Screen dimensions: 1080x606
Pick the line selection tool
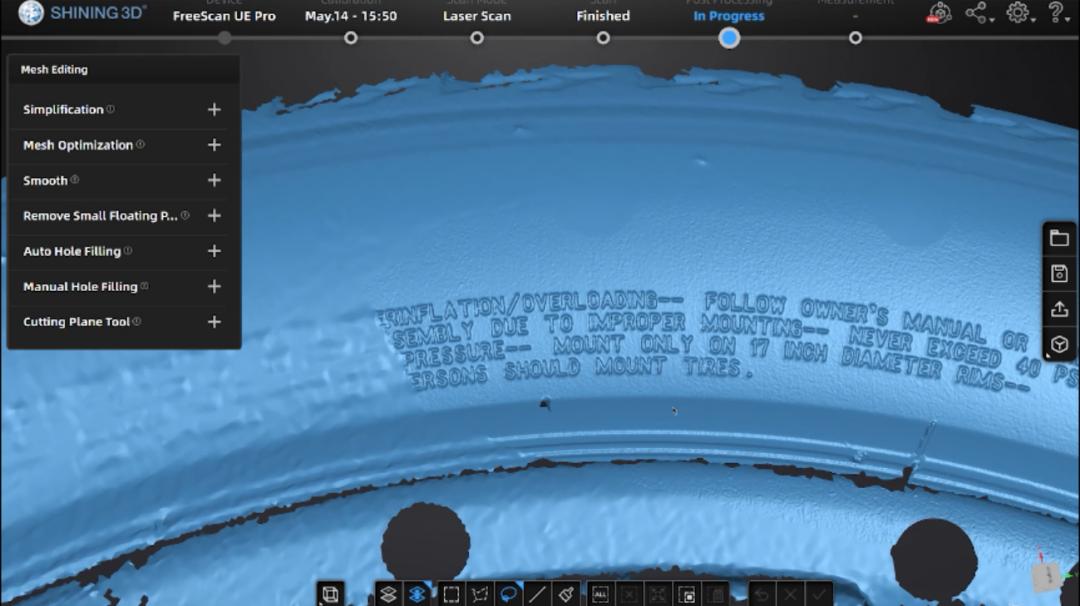[537, 594]
